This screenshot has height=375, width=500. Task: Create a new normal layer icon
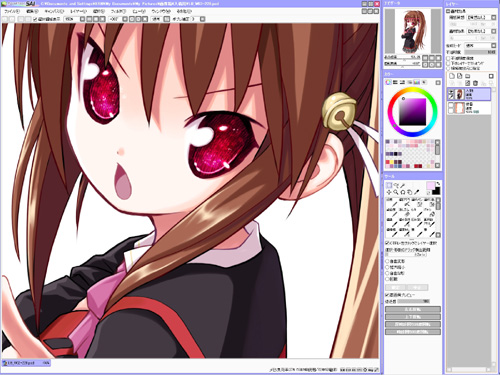point(452,76)
